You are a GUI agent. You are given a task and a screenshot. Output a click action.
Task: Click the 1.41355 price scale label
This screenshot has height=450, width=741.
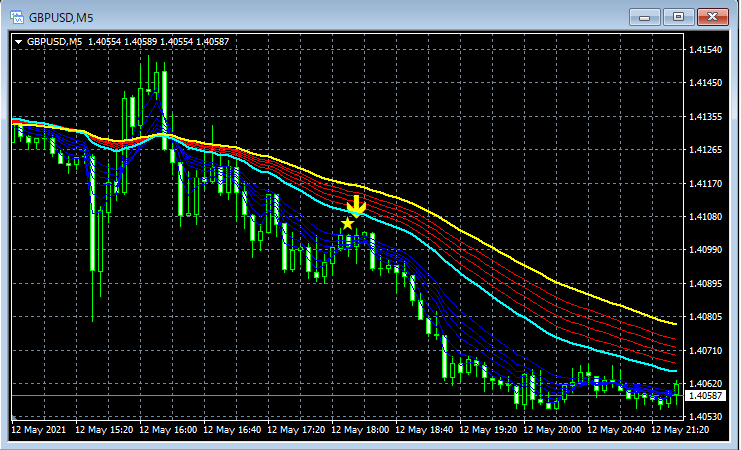click(x=706, y=116)
